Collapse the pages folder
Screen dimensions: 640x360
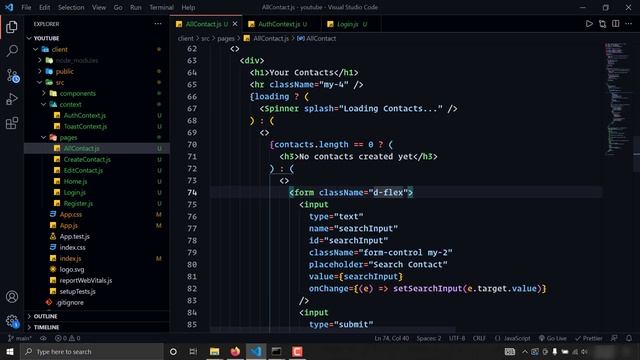[44, 138]
